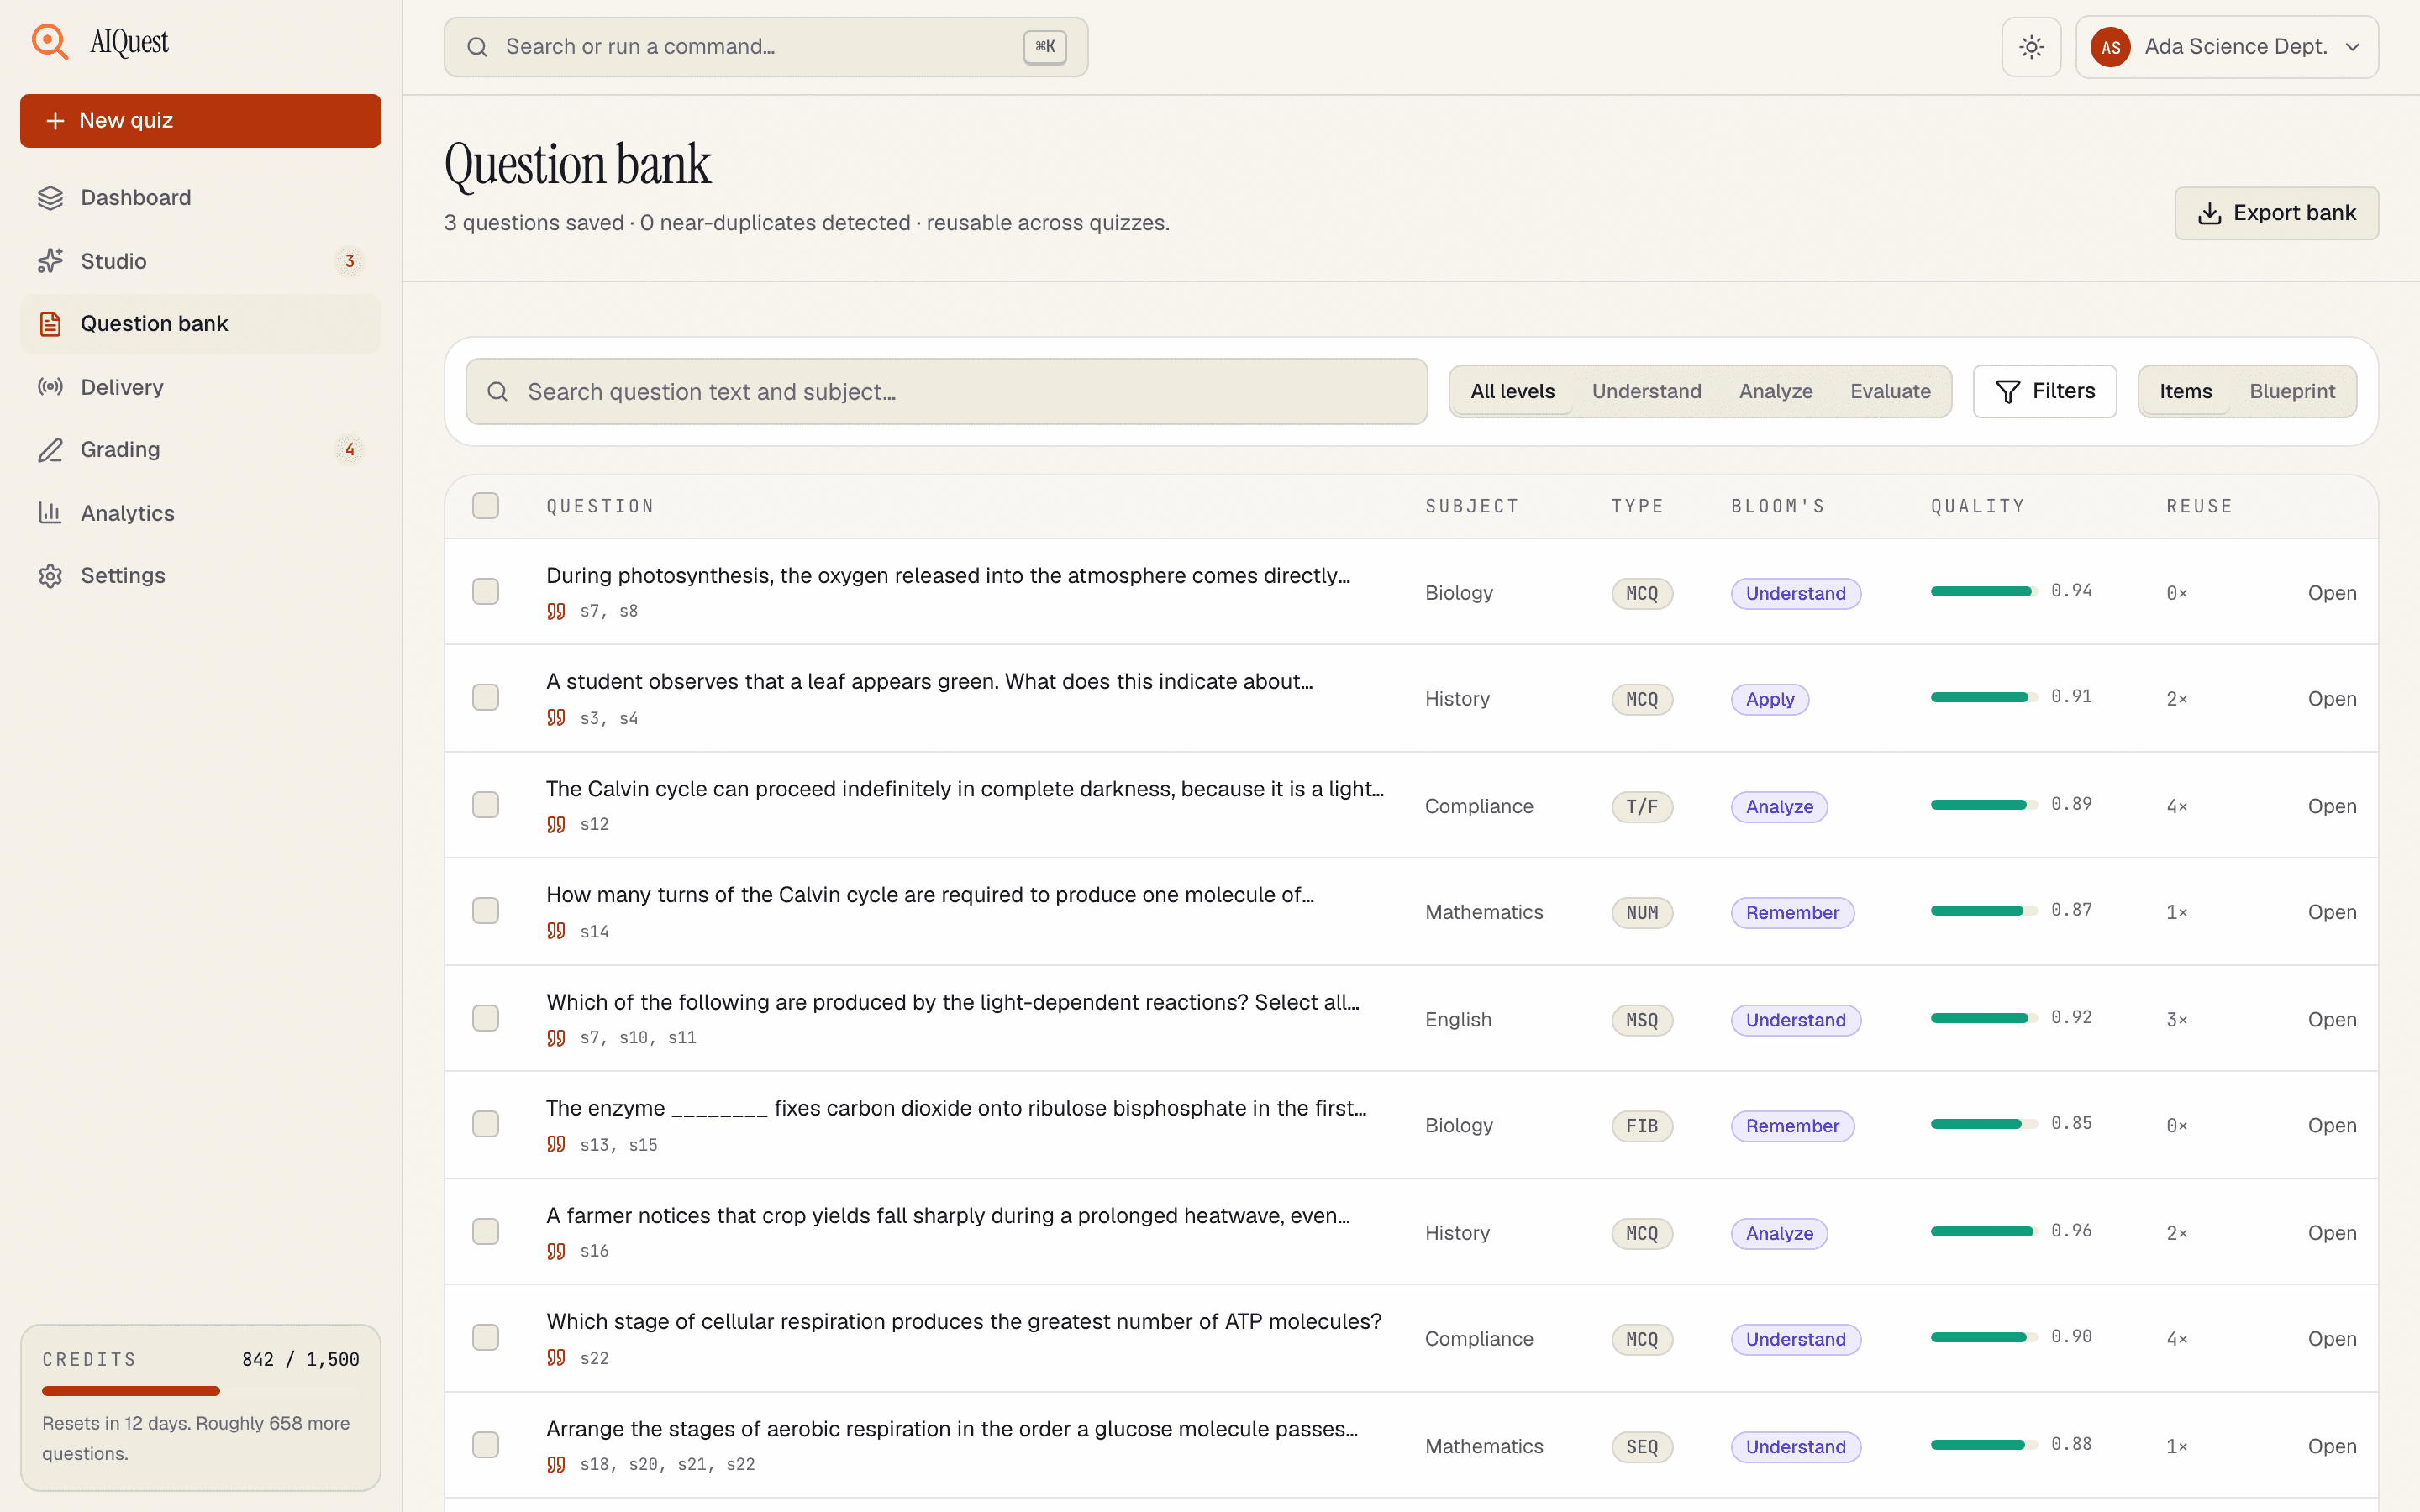Select the Analyze level tab

coord(1775,392)
